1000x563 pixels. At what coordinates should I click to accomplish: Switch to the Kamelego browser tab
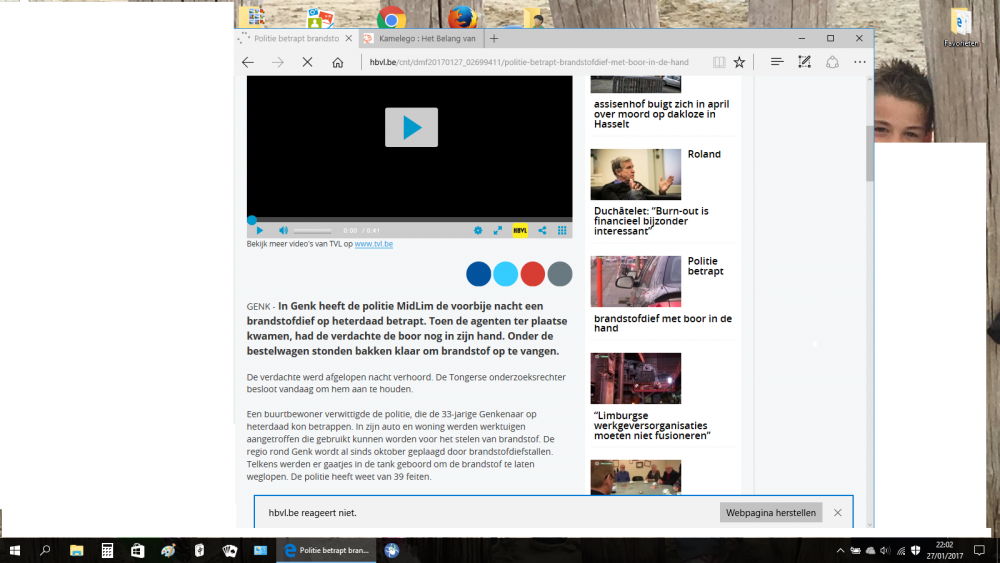pos(423,38)
